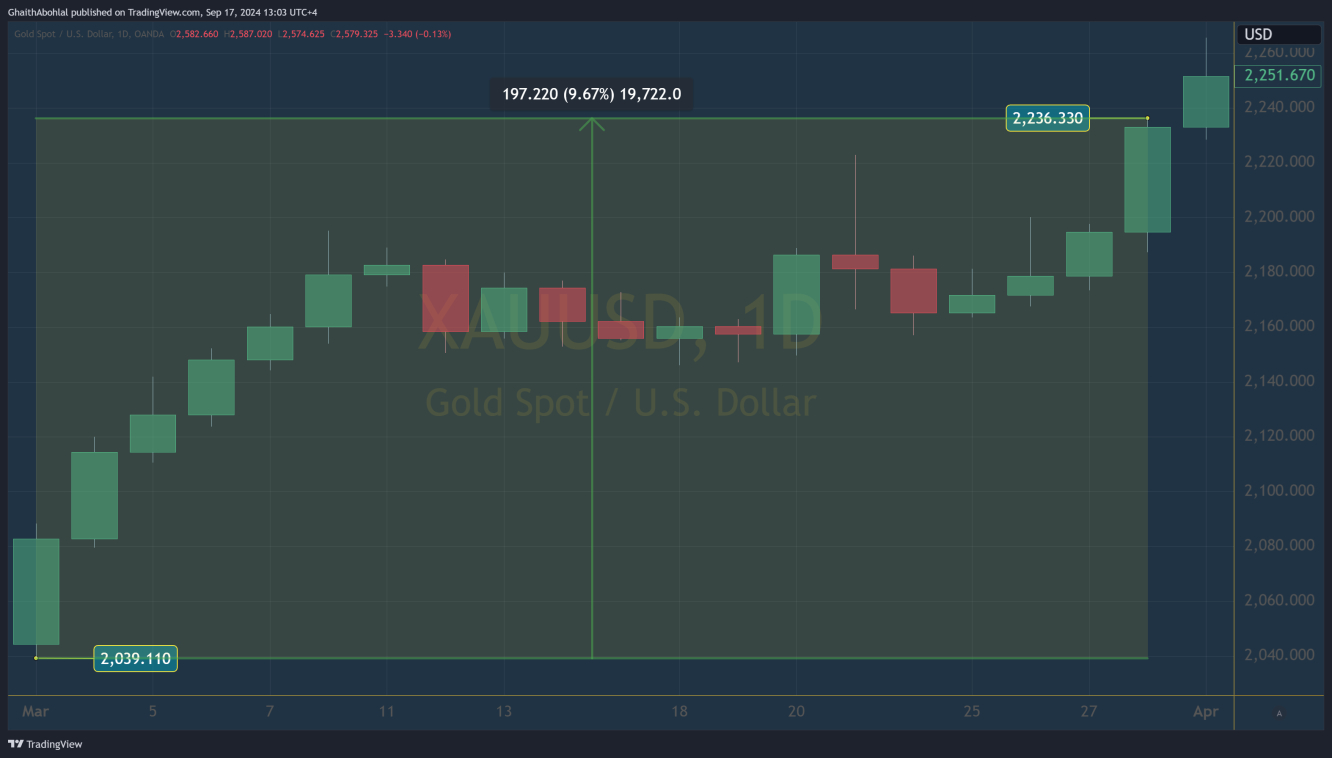Click the '27' date label on the time axis
Image resolution: width=1332 pixels, height=758 pixels.
click(x=1089, y=712)
